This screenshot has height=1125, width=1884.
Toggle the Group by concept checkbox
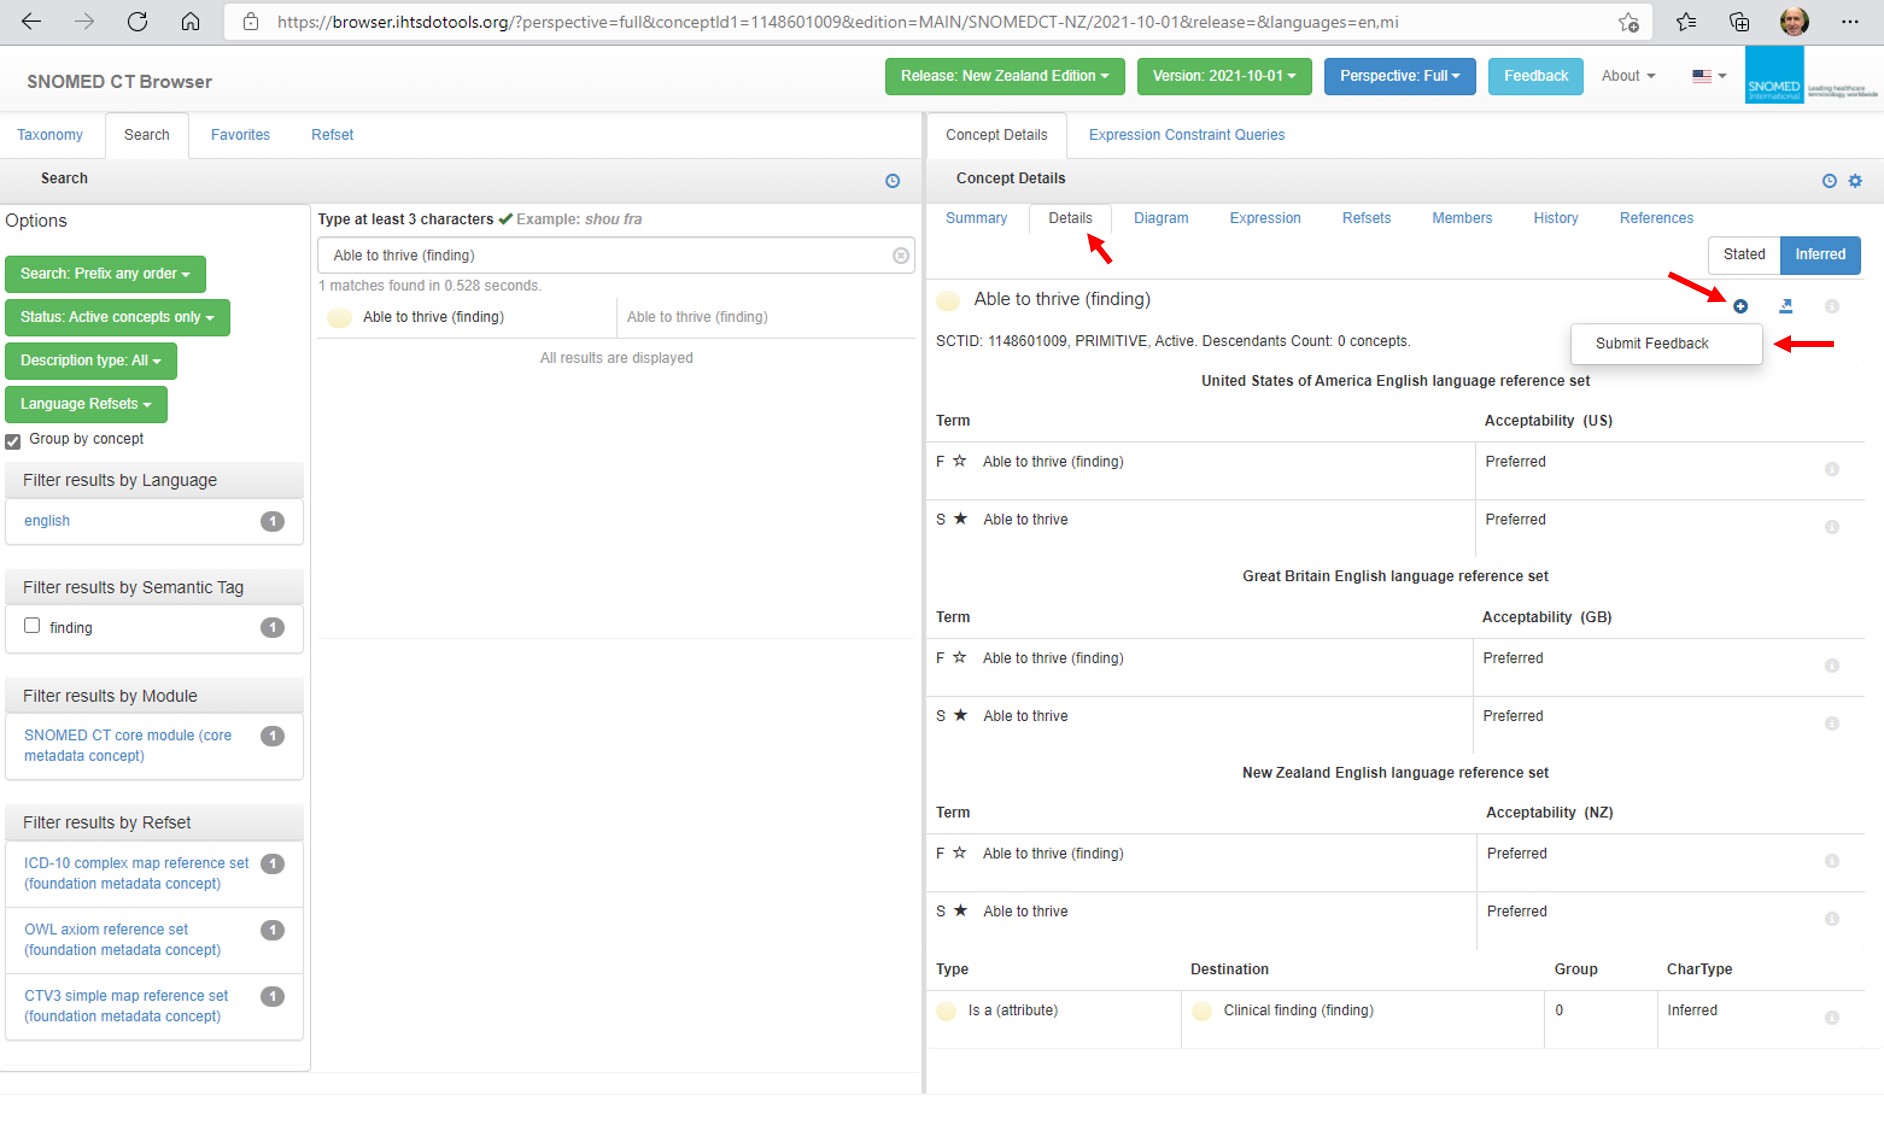coord(13,441)
